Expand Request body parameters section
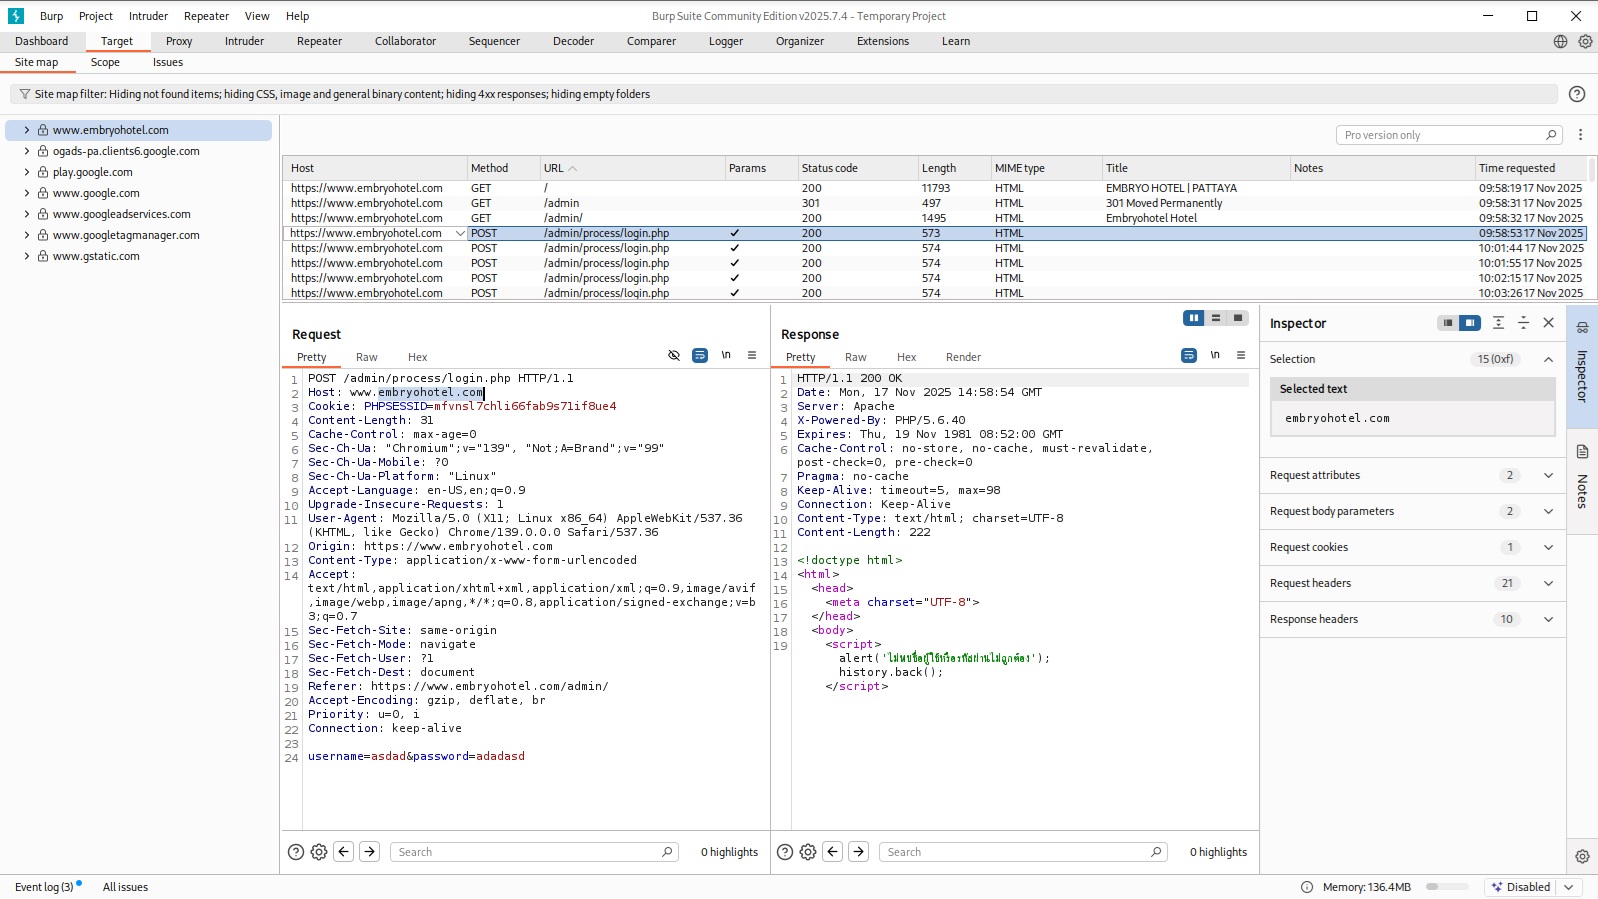 pyautogui.click(x=1549, y=511)
